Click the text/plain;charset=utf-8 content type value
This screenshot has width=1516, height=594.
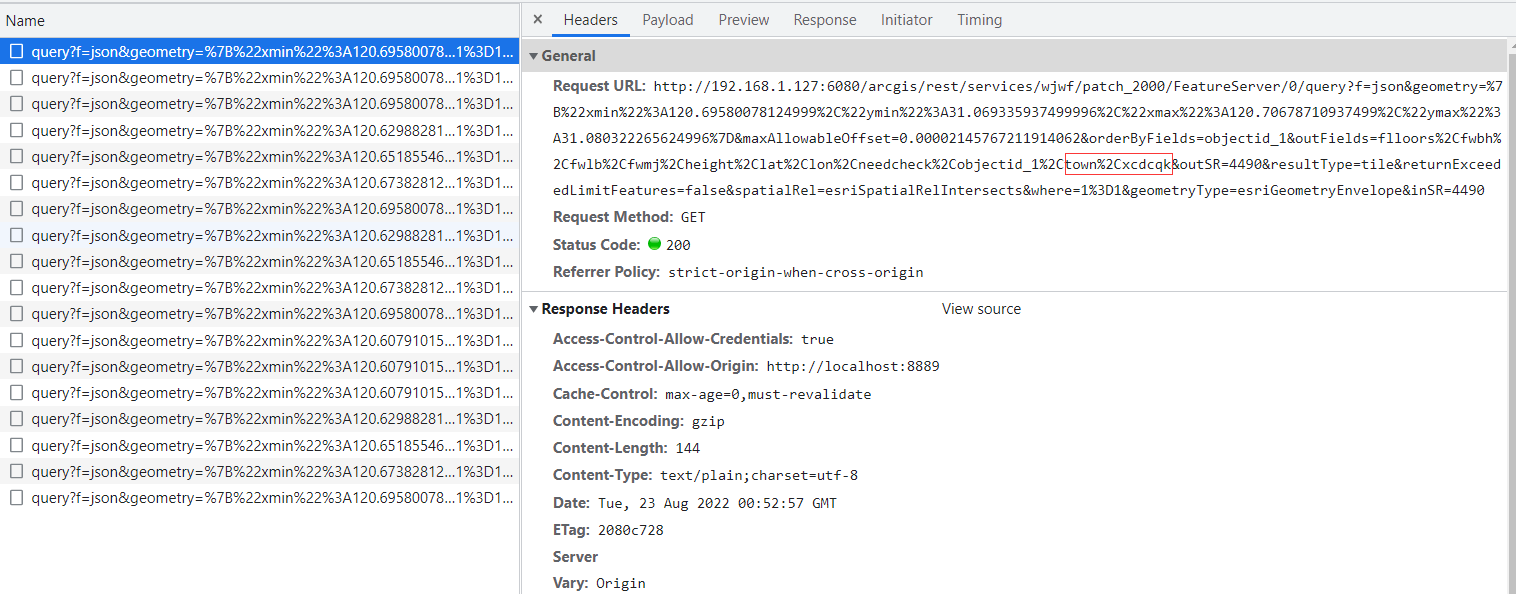tap(759, 476)
